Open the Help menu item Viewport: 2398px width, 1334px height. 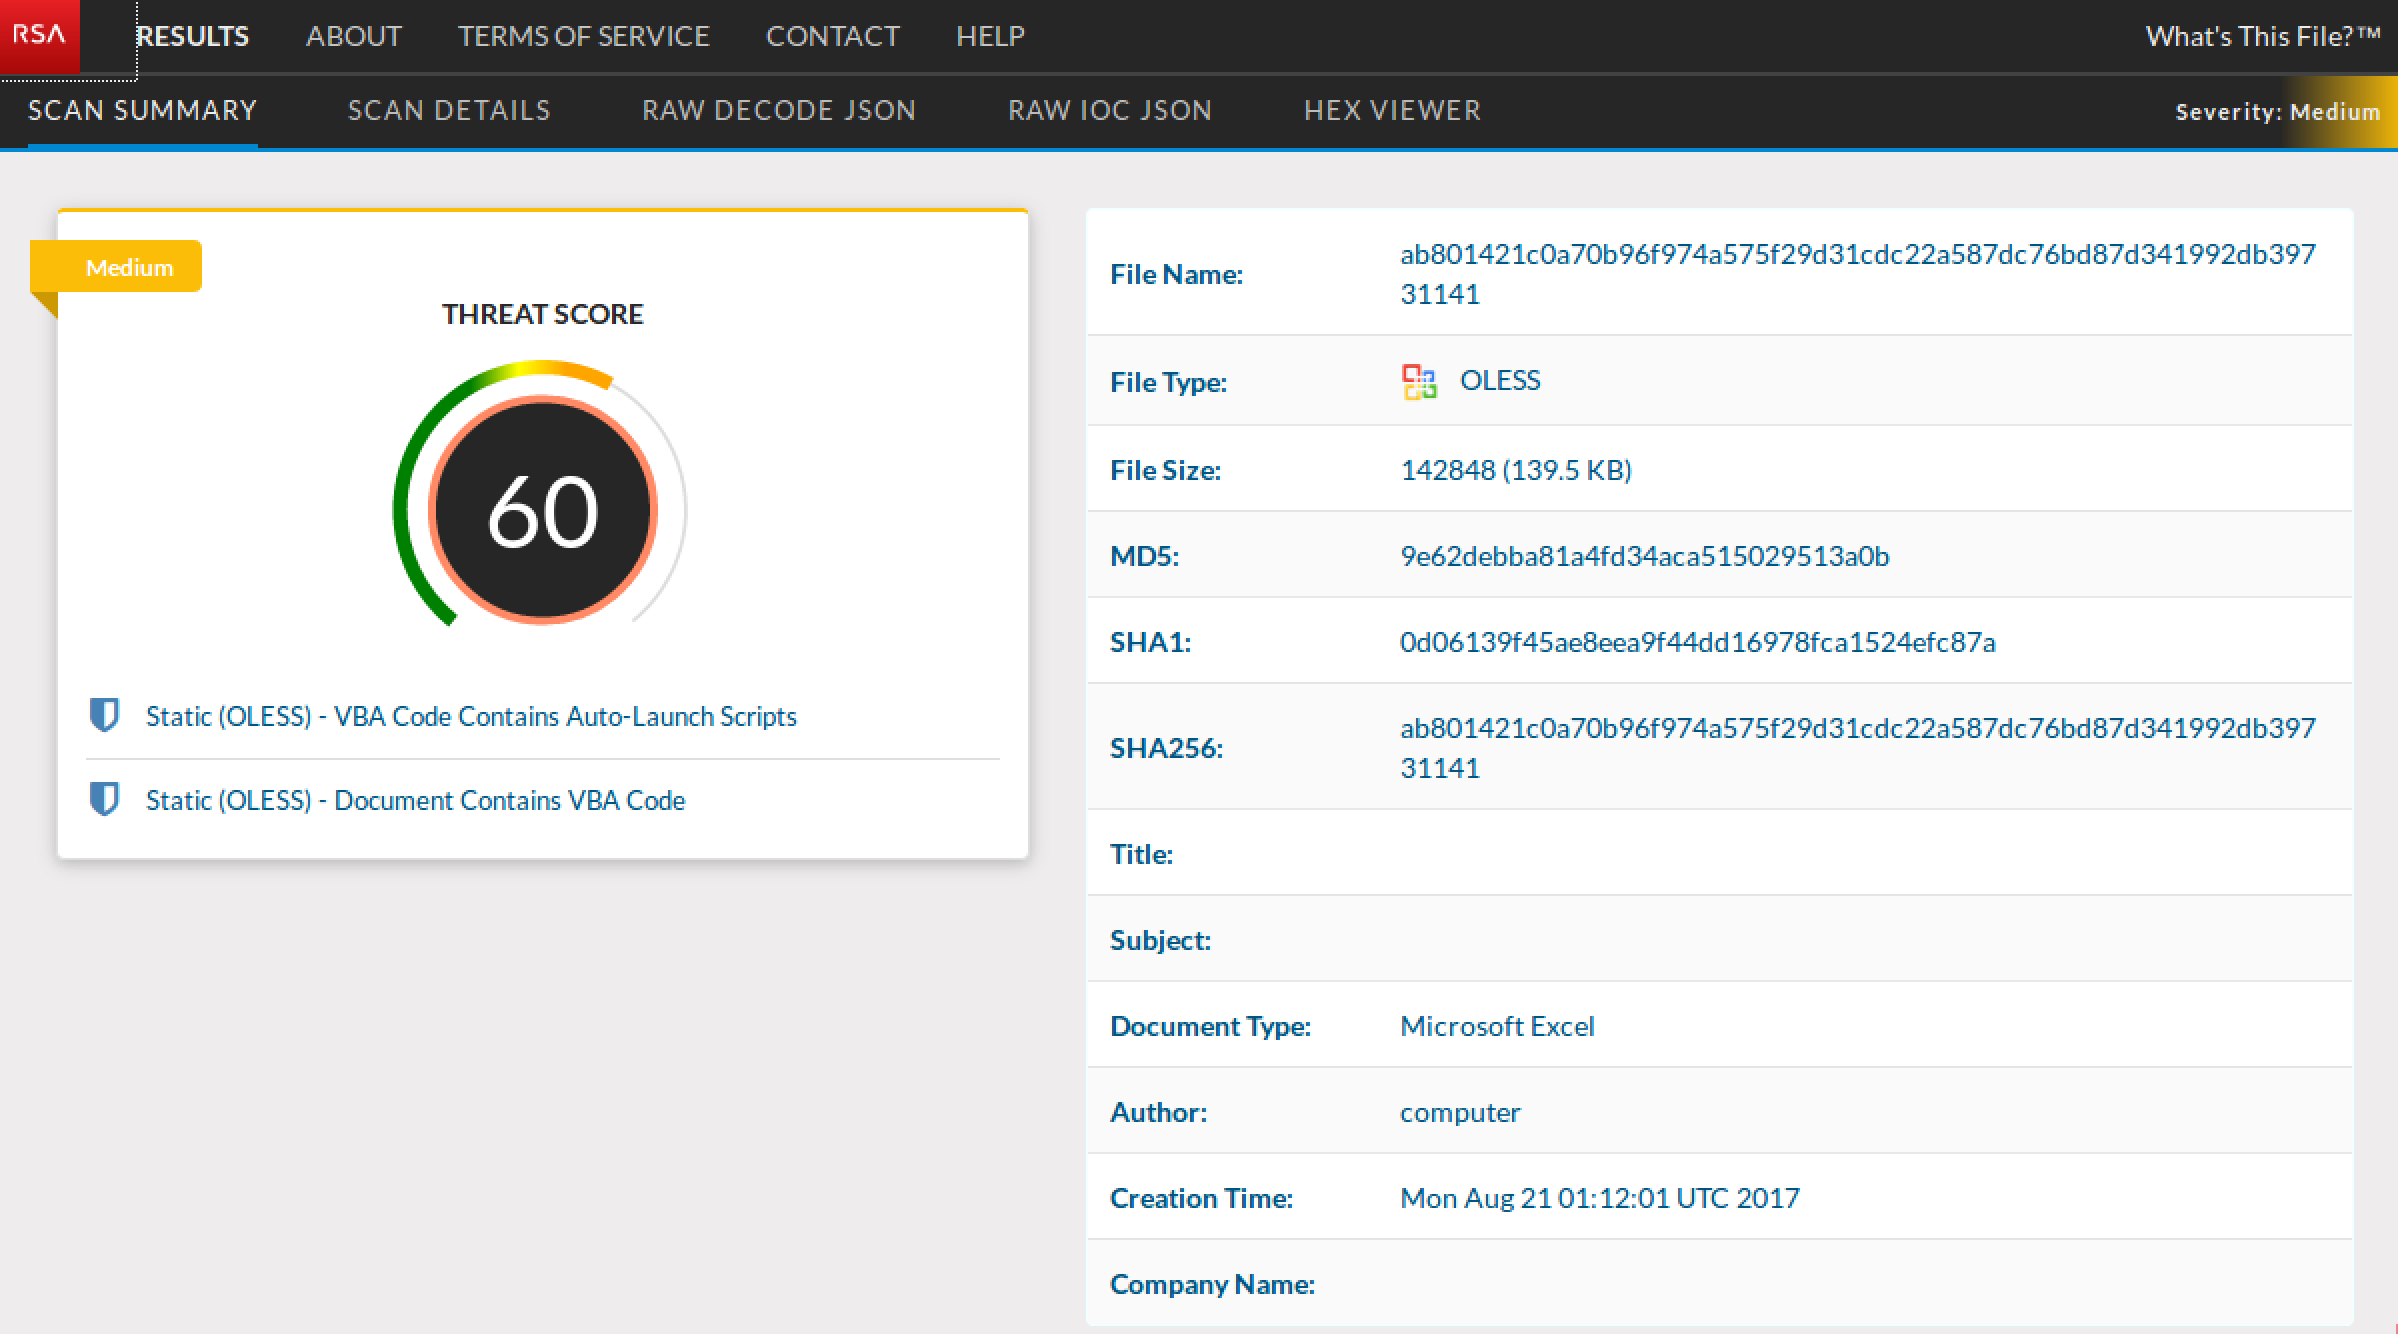click(x=989, y=36)
